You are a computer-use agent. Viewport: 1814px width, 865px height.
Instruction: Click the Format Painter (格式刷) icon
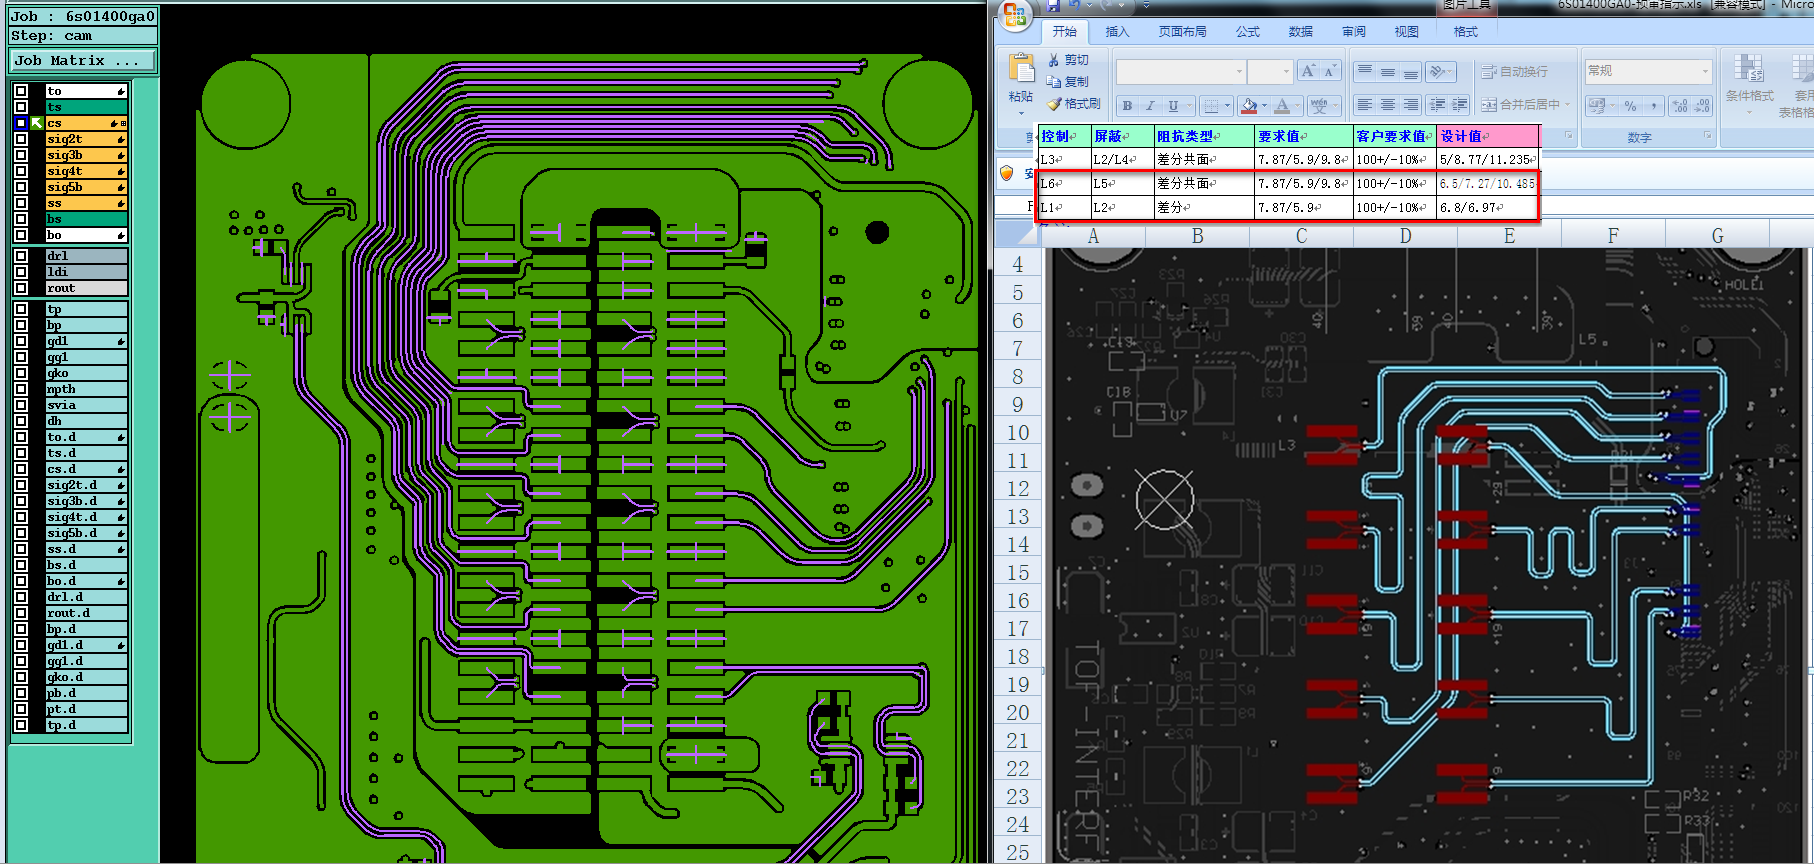tap(1054, 104)
